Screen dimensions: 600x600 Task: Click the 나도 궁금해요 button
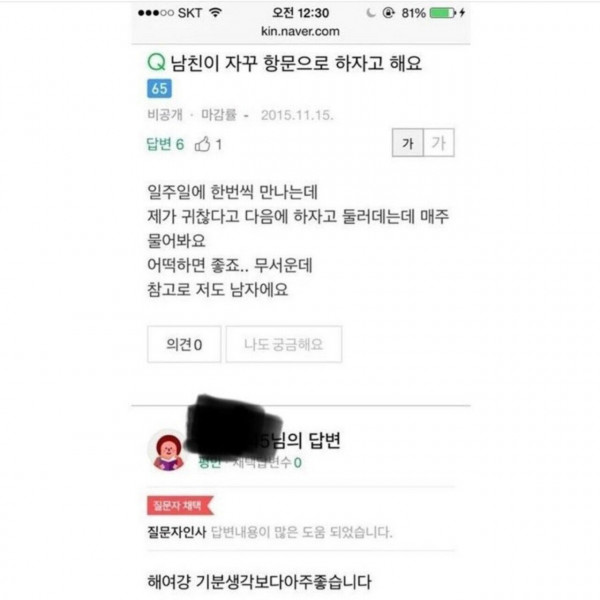pos(284,344)
